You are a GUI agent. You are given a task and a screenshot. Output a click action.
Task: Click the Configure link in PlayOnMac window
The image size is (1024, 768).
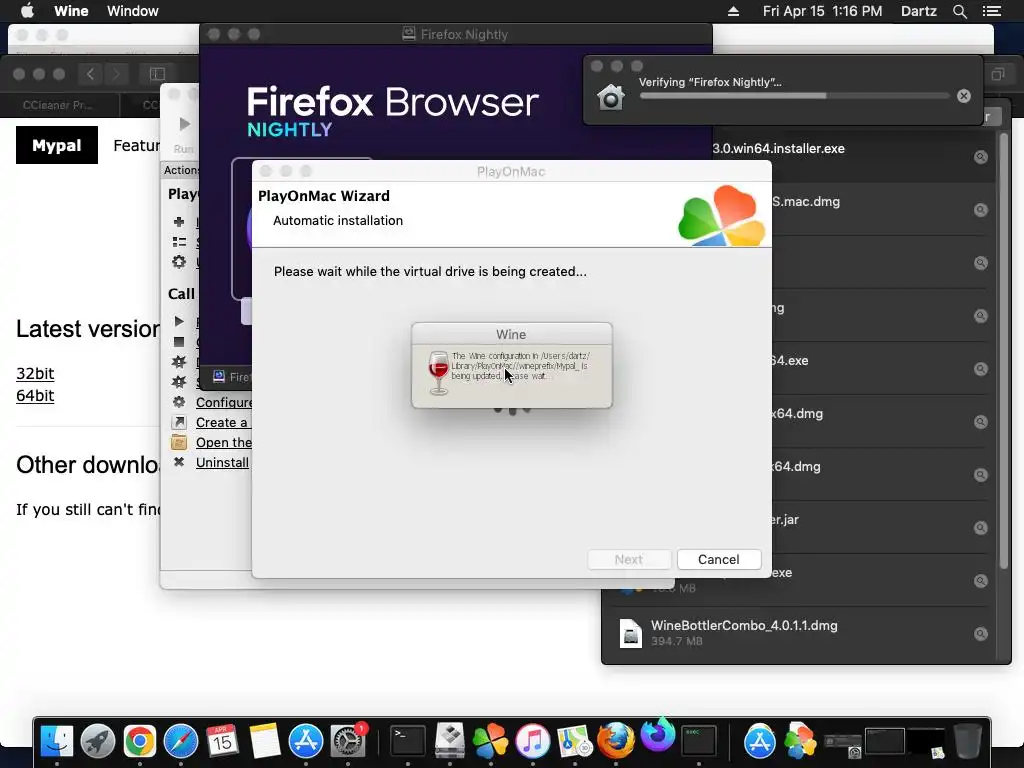point(223,402)
